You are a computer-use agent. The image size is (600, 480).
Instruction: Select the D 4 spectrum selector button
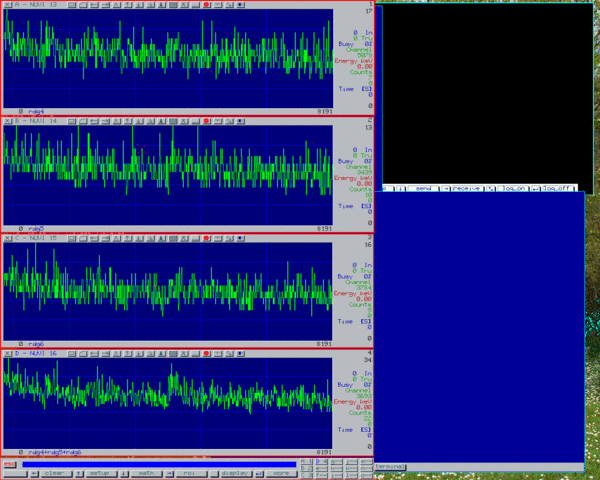click(321, 462)
